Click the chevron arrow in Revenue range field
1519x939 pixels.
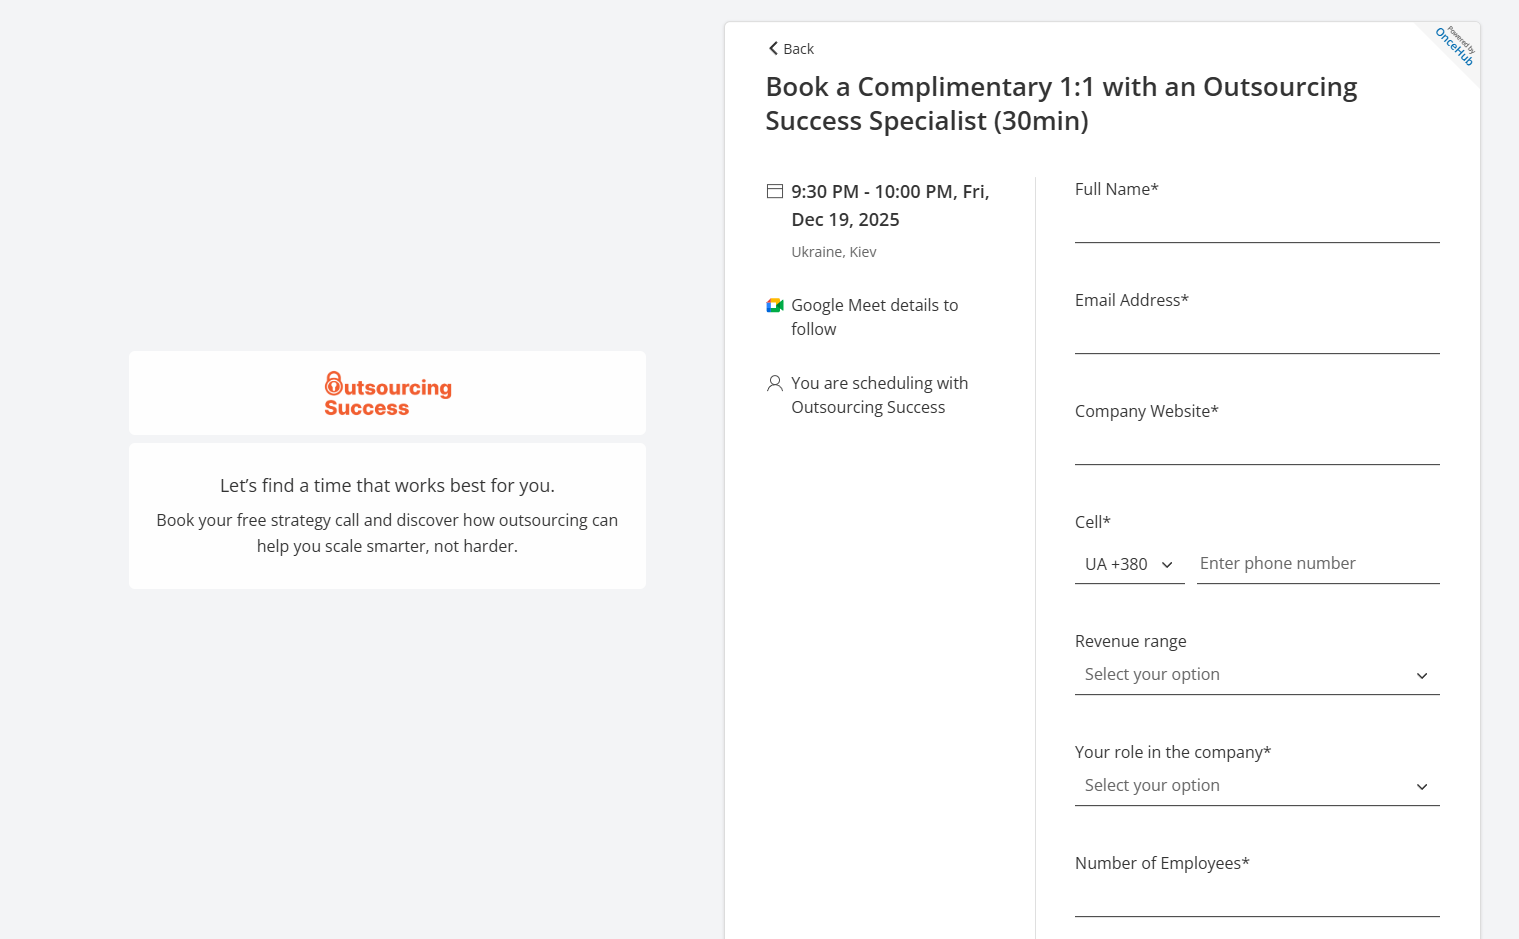point(1422,676)
